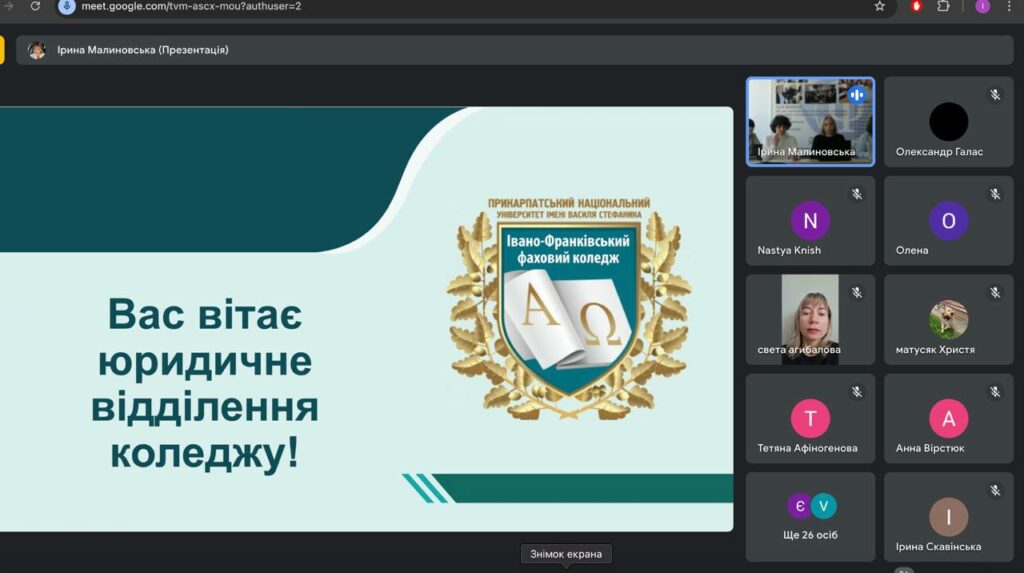The image size is (1024, 573).
Task: Click the muted mic icon on матусяк Христя tile
Action: pyautogui.click(x=995, y=293)
